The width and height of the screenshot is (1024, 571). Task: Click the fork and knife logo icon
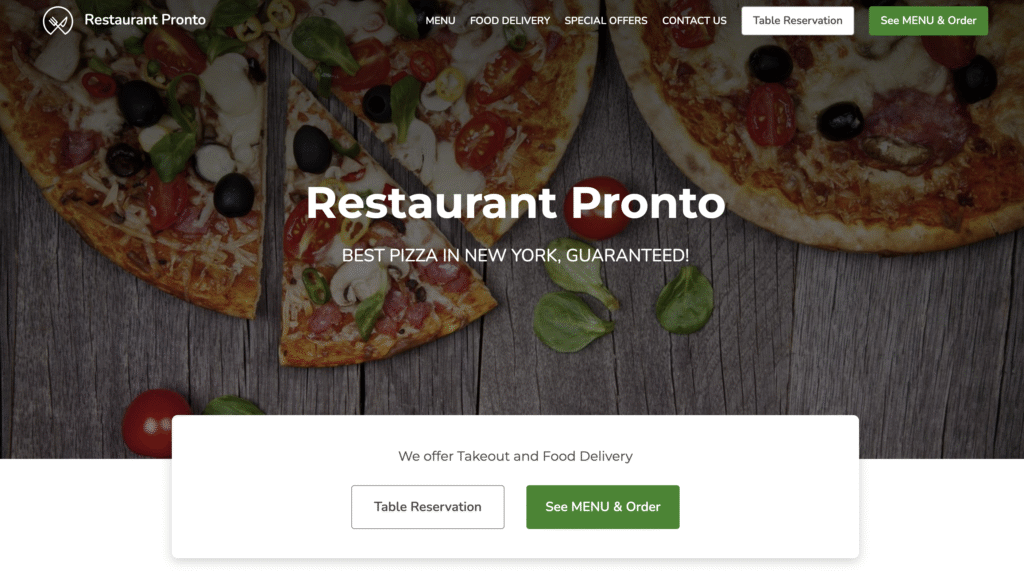pyautogui.click(x=58, y=21)
